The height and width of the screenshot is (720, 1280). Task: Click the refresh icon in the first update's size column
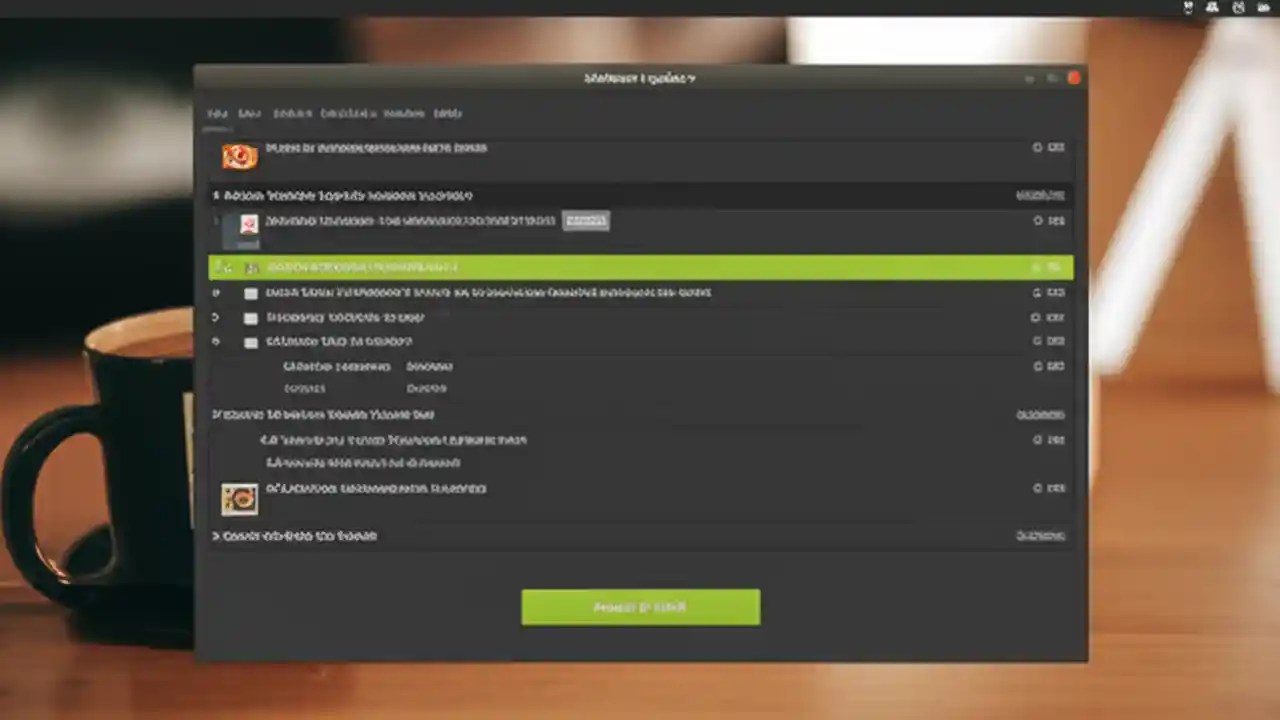(1038, 147)
